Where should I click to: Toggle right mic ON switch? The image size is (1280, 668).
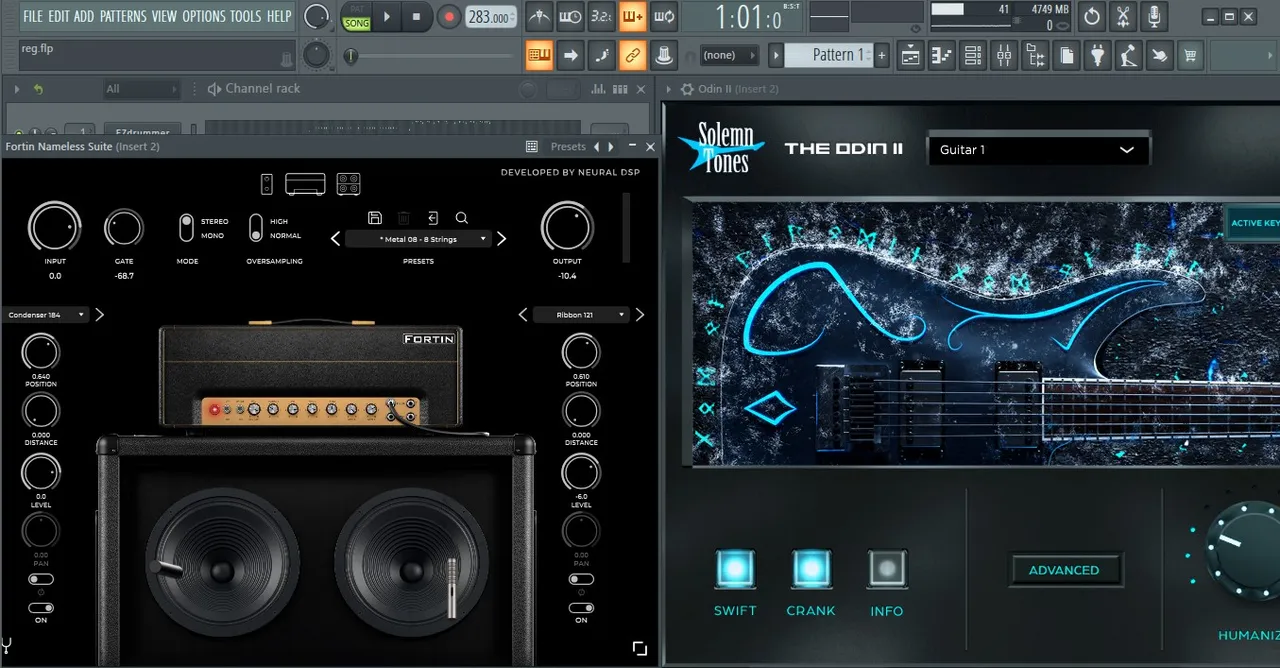click(581, 608)
